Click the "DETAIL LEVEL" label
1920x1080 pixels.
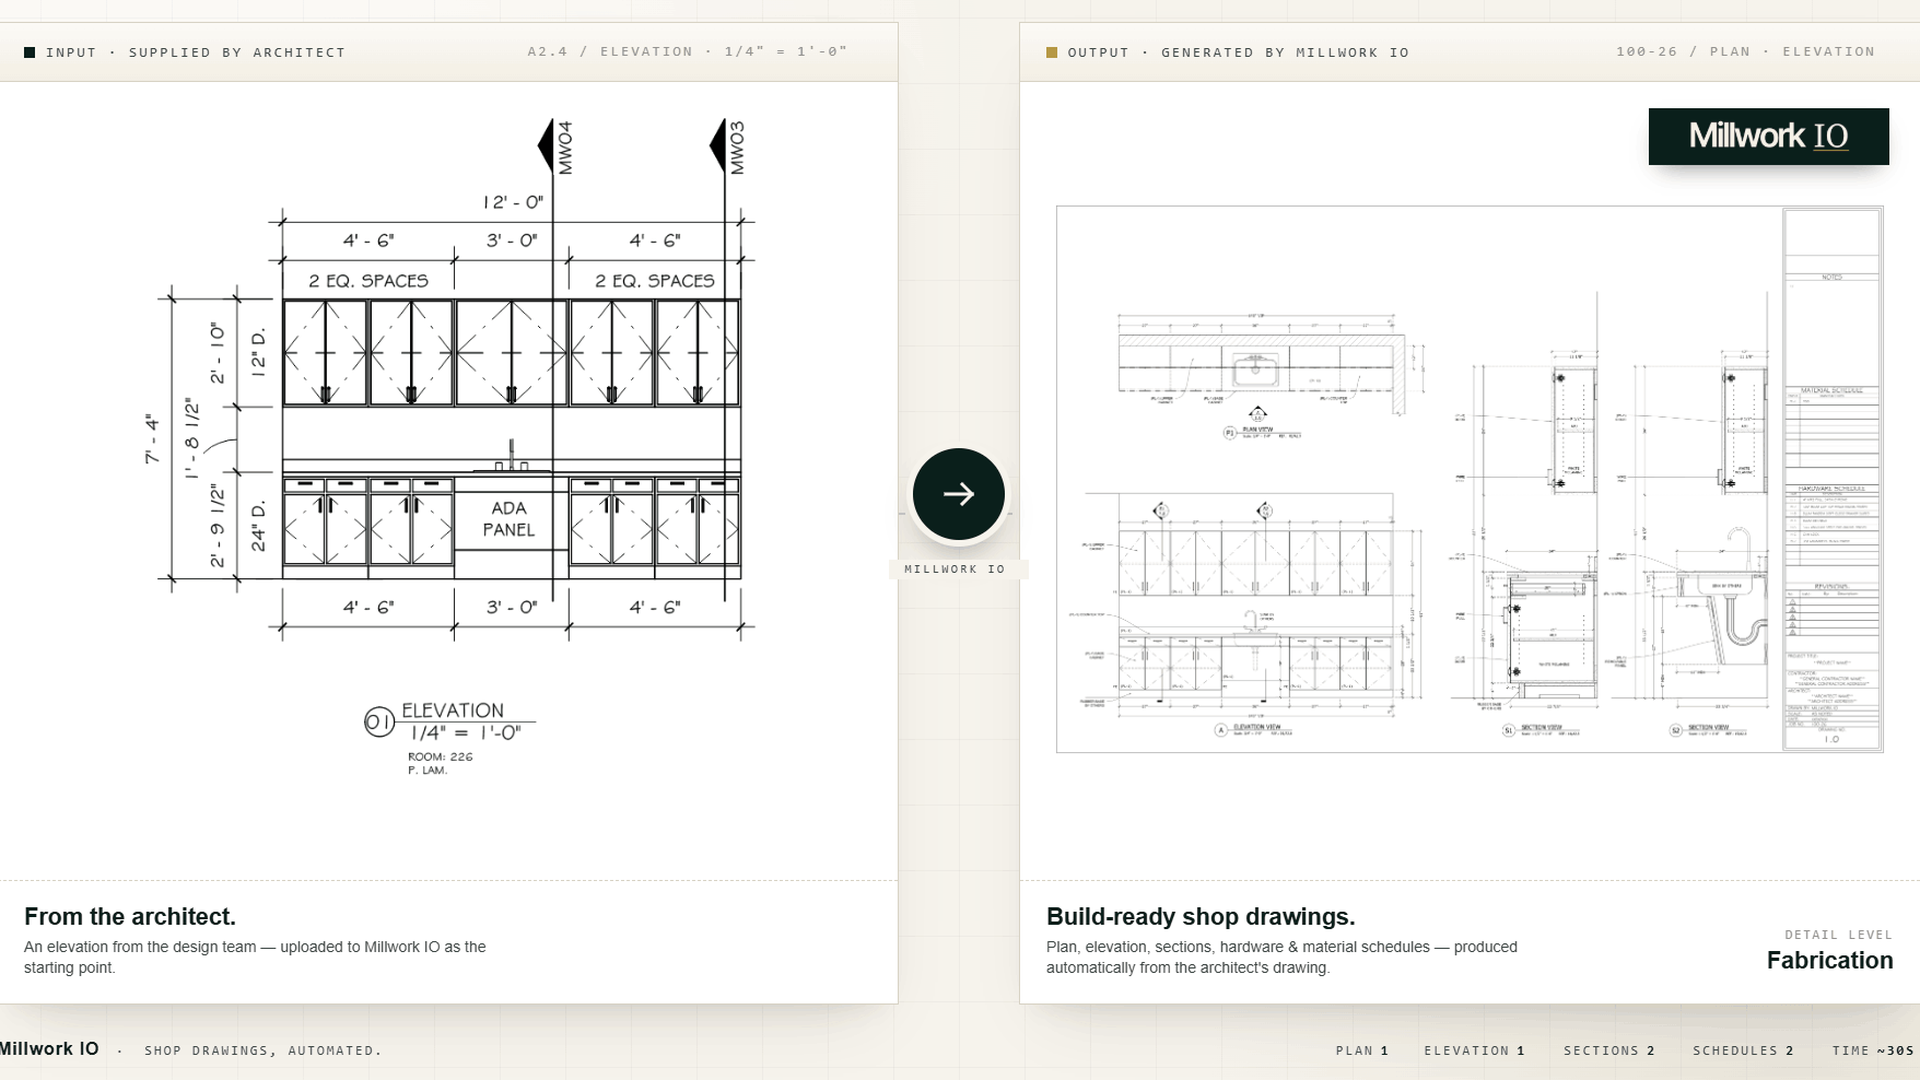click(x=1838, y=935)
